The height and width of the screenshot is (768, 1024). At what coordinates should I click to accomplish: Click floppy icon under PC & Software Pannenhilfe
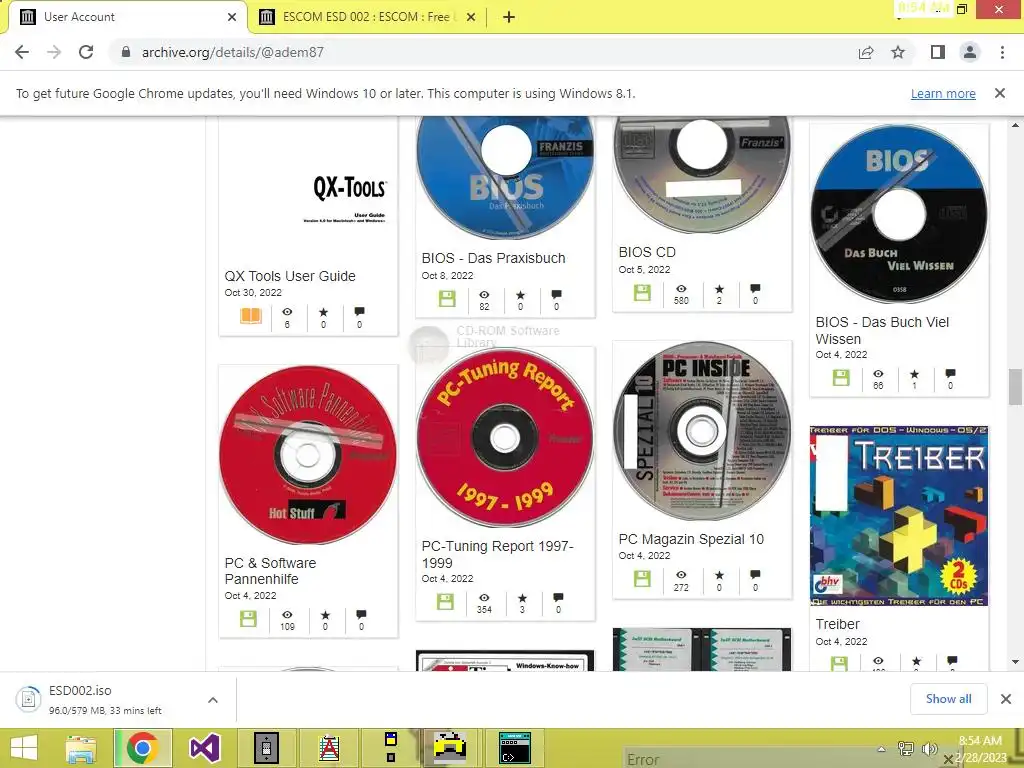pyautogui.click(x=248, y=618)
